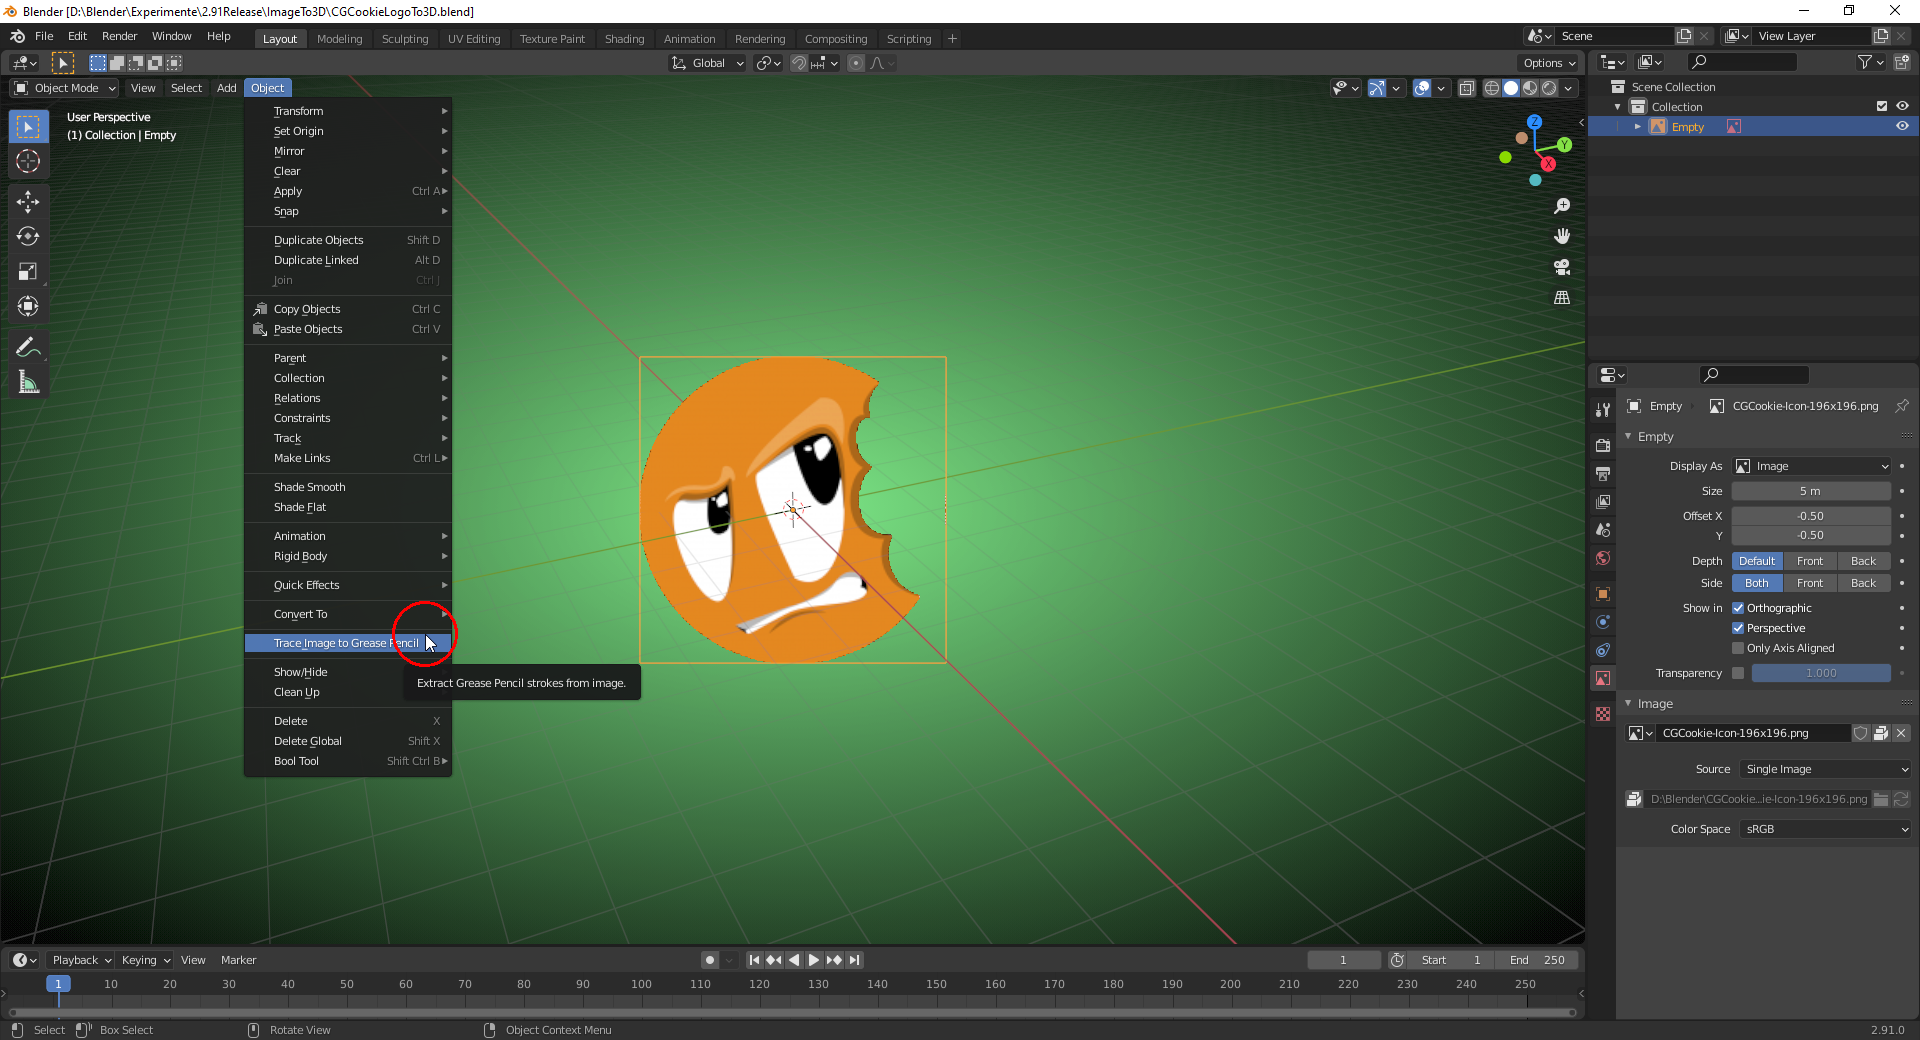Adjust the Transparency value slider
The image size is (1920, 1040).
tap(1821, 673)
